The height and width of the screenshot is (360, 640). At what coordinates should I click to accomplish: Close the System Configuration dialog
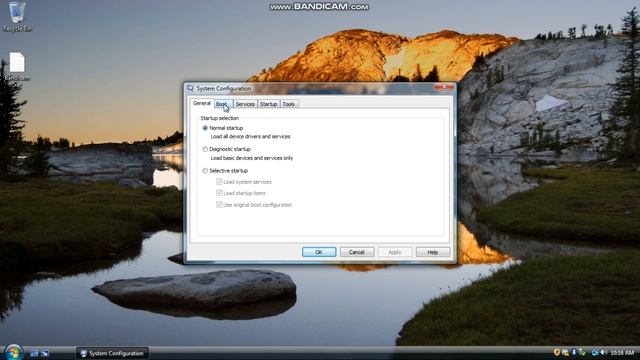point(444,86)
